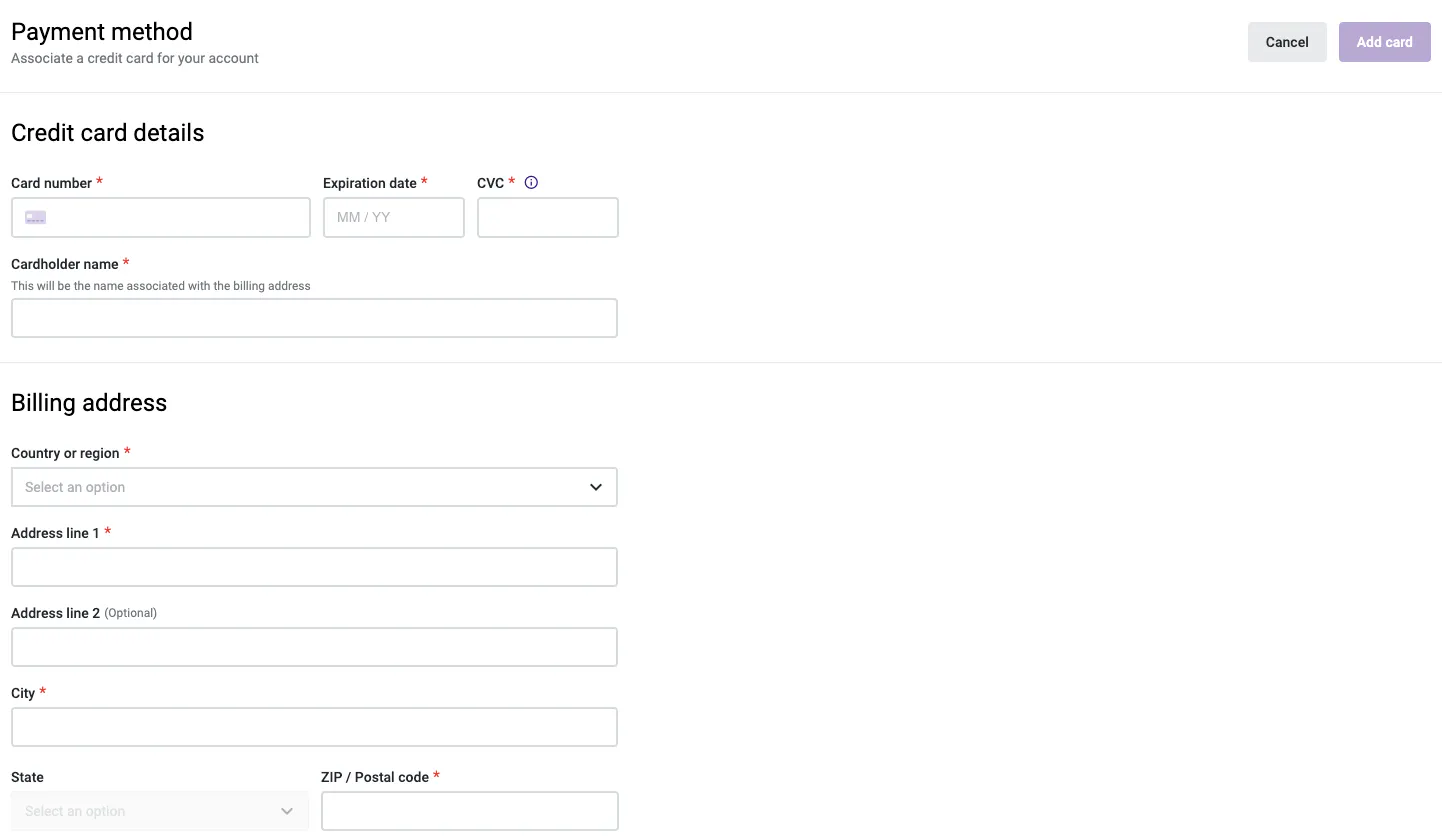Click the Credit card details heading
Screen dimensions: 1442x840
coord(108,133)
